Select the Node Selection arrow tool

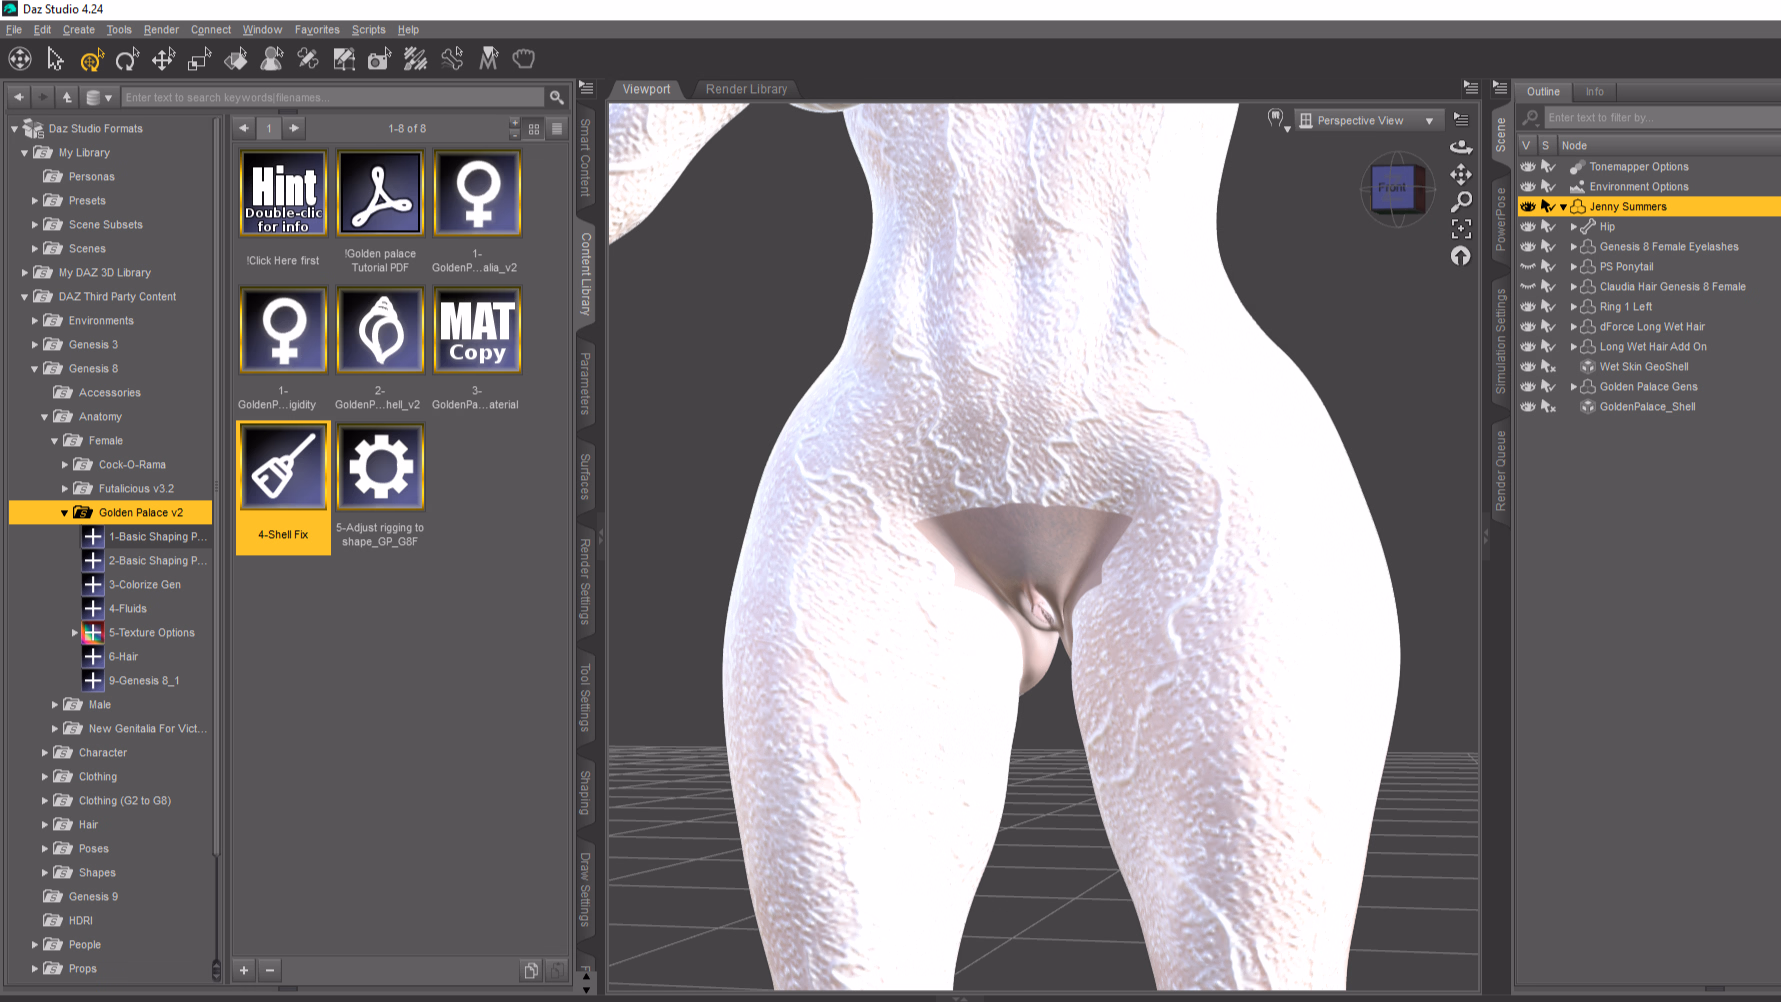click(x=55, y=60)
